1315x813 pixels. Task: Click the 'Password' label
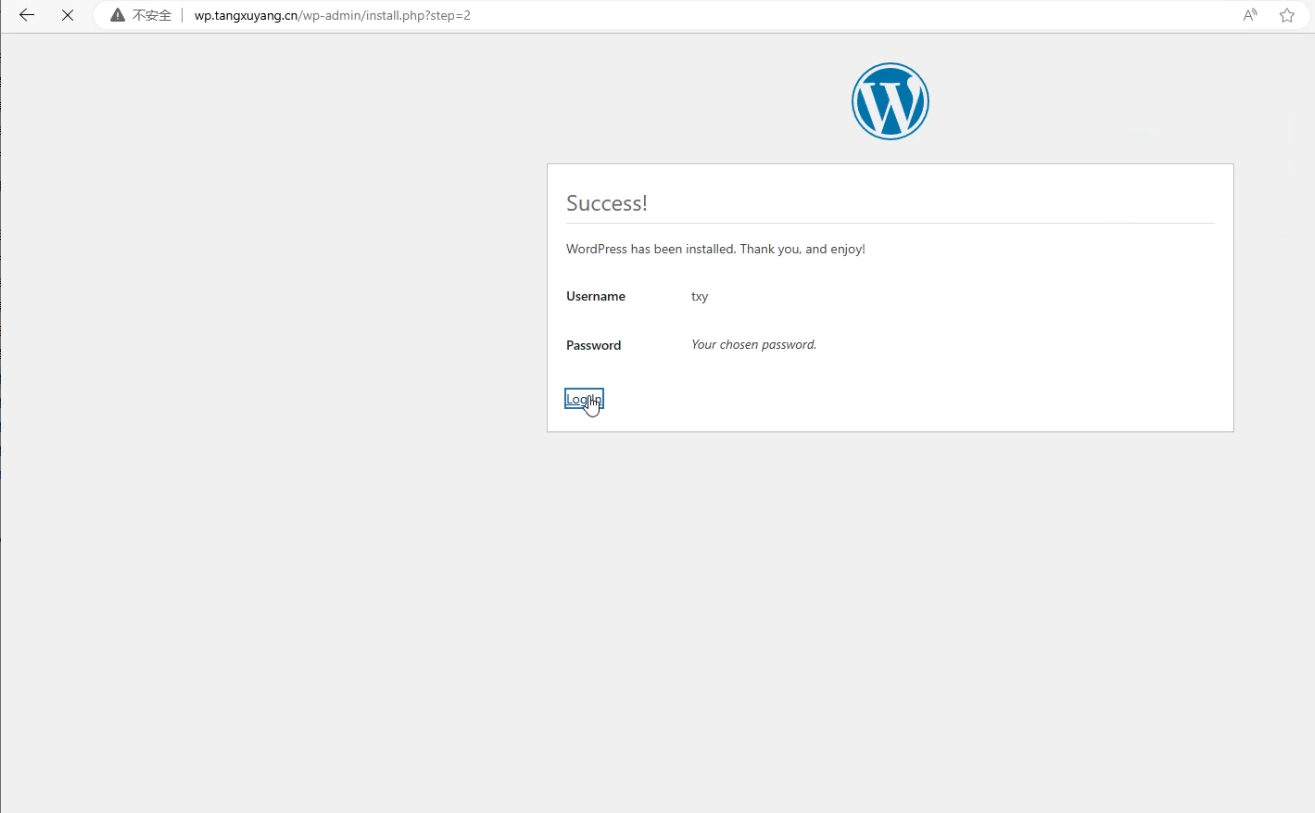tap(594, 345)
